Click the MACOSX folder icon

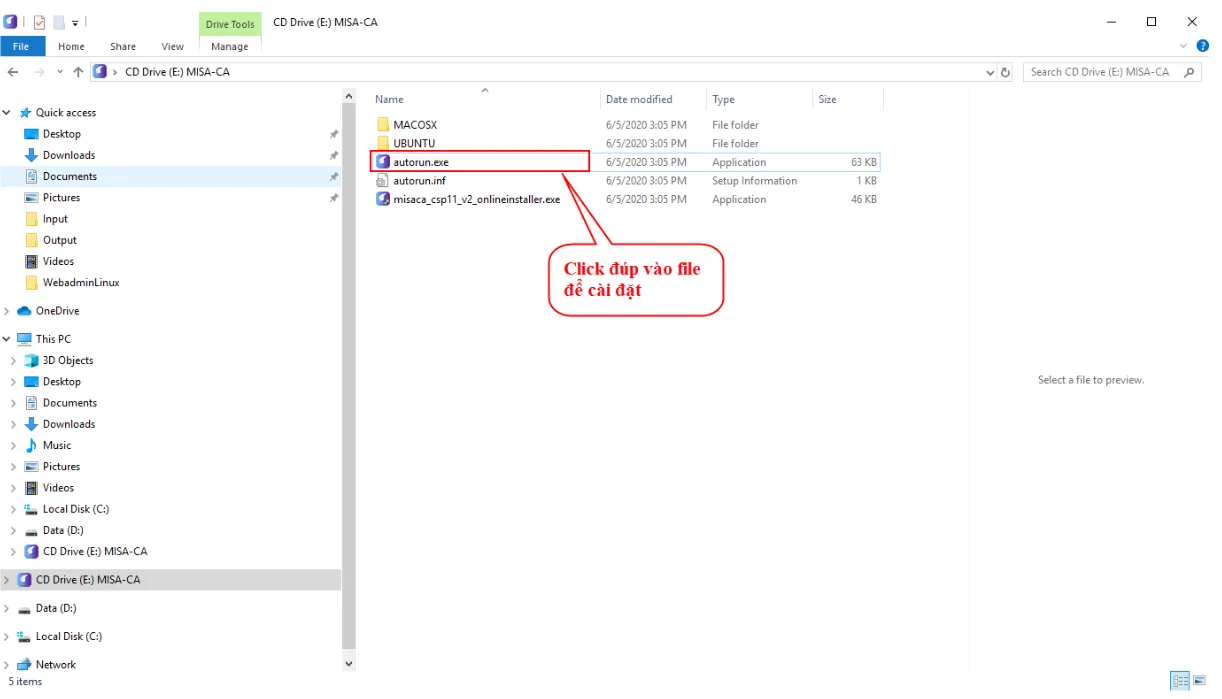click(382, 125)
